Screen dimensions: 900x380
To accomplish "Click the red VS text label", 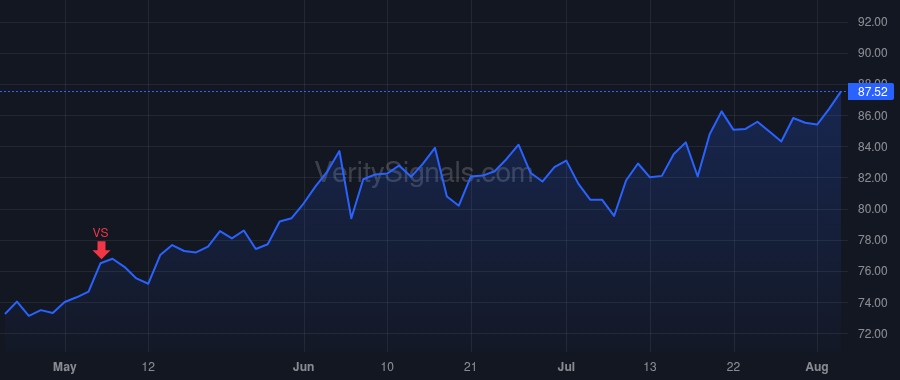I will 100,233.
